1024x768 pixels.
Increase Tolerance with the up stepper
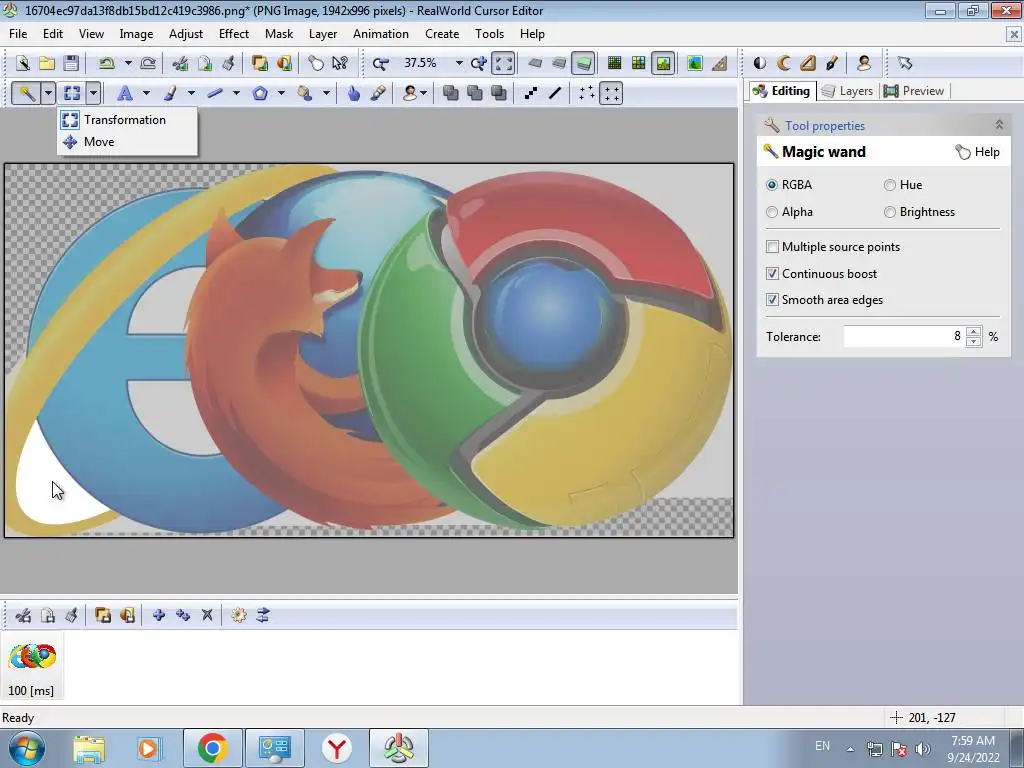974,332
